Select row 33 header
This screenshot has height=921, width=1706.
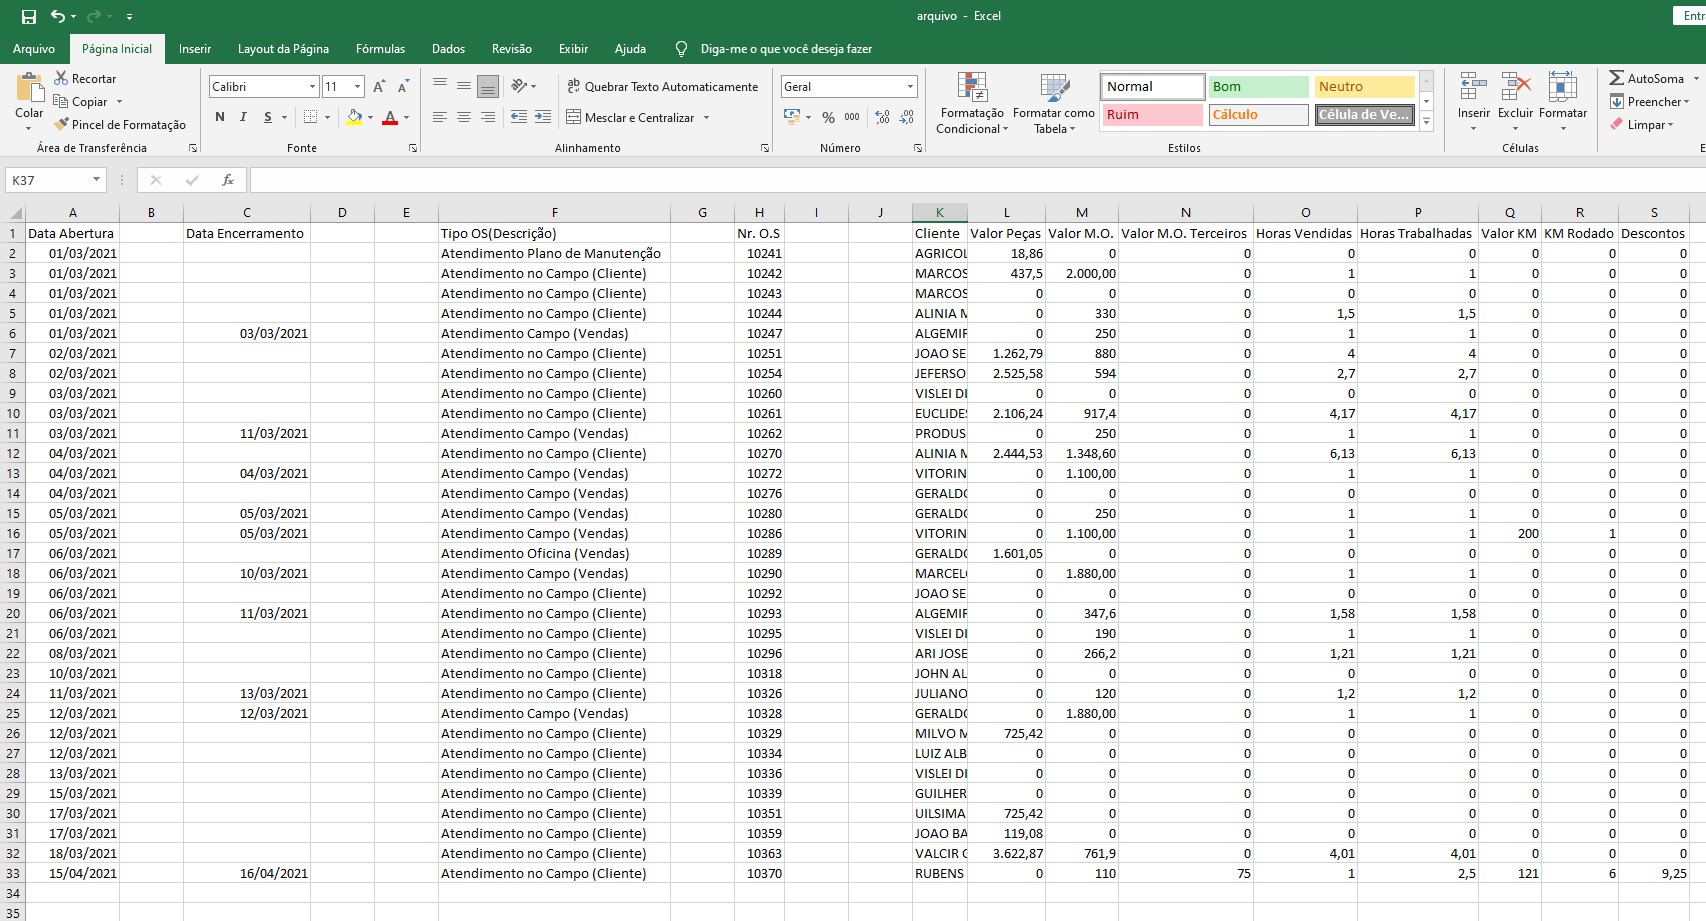13,873
